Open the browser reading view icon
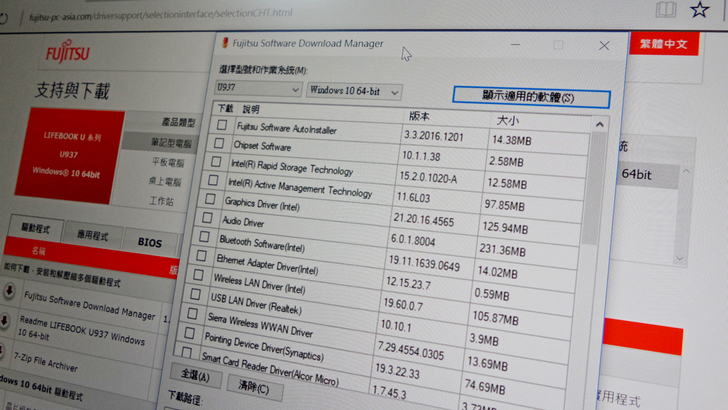This screenshot has height=410, width=728. tap(666, 10)
